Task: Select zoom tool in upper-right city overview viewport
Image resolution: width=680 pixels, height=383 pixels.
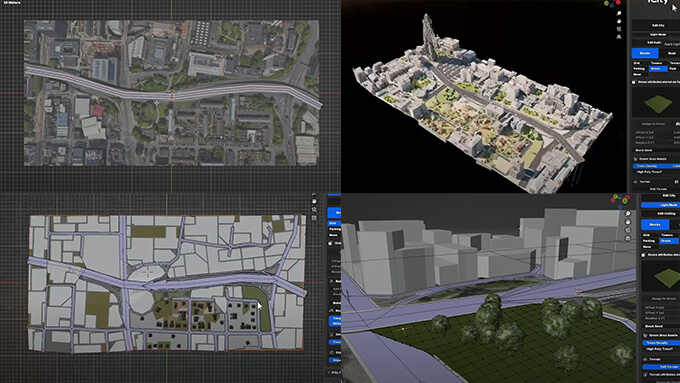Action: coord(619,13)
